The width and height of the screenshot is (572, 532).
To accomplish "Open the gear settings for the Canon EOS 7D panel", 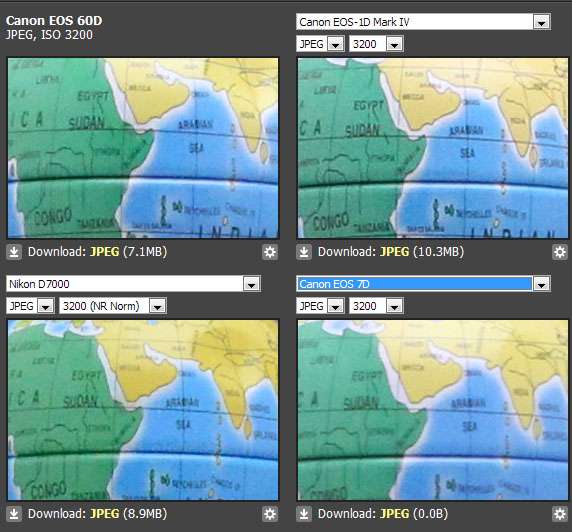I will coord(560,514).
